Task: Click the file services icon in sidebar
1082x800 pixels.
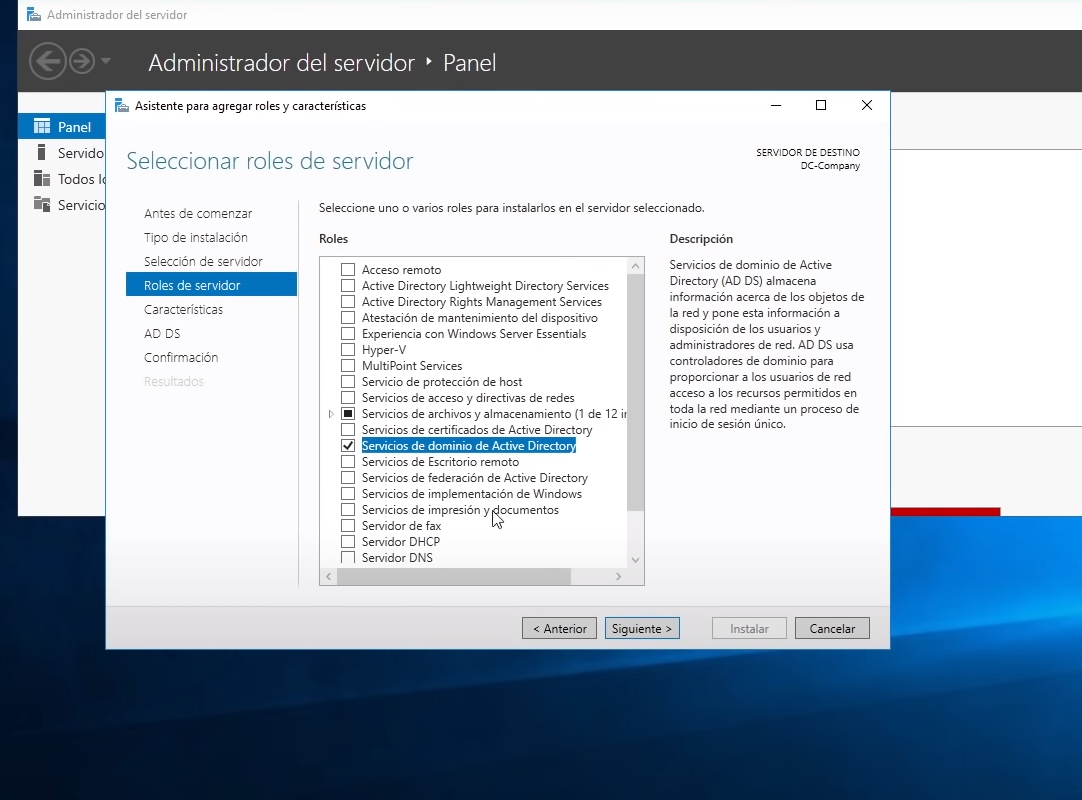Action: (x=42, y=205)
